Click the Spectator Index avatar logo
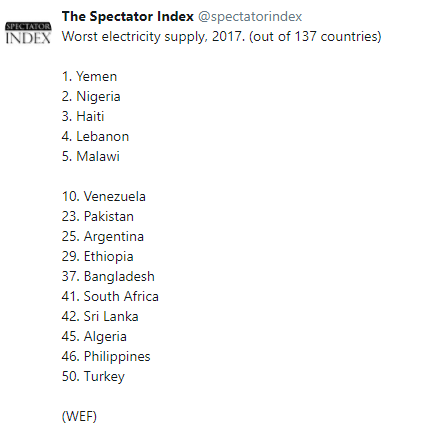 (x=28, y=33)
